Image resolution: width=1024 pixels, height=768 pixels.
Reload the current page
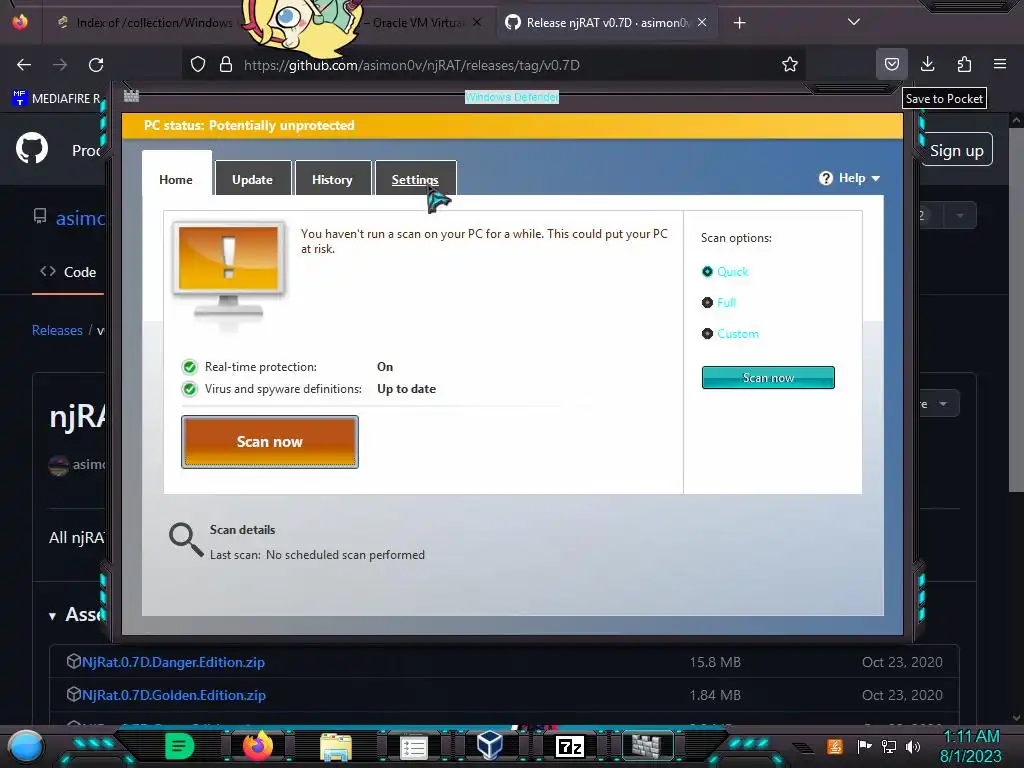point(96,65)
